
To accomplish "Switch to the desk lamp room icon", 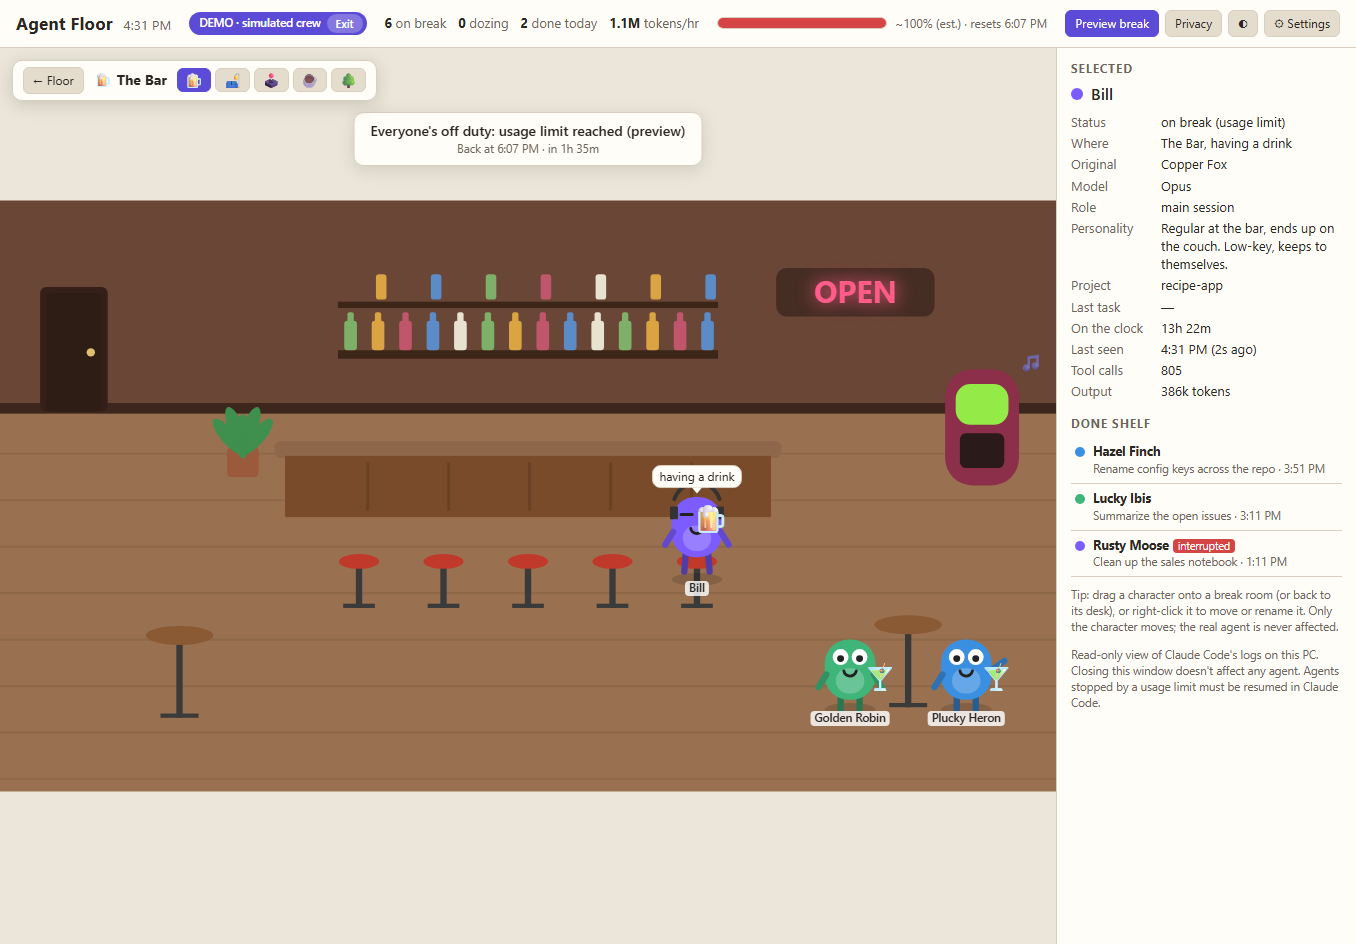I will click(232, 80).
